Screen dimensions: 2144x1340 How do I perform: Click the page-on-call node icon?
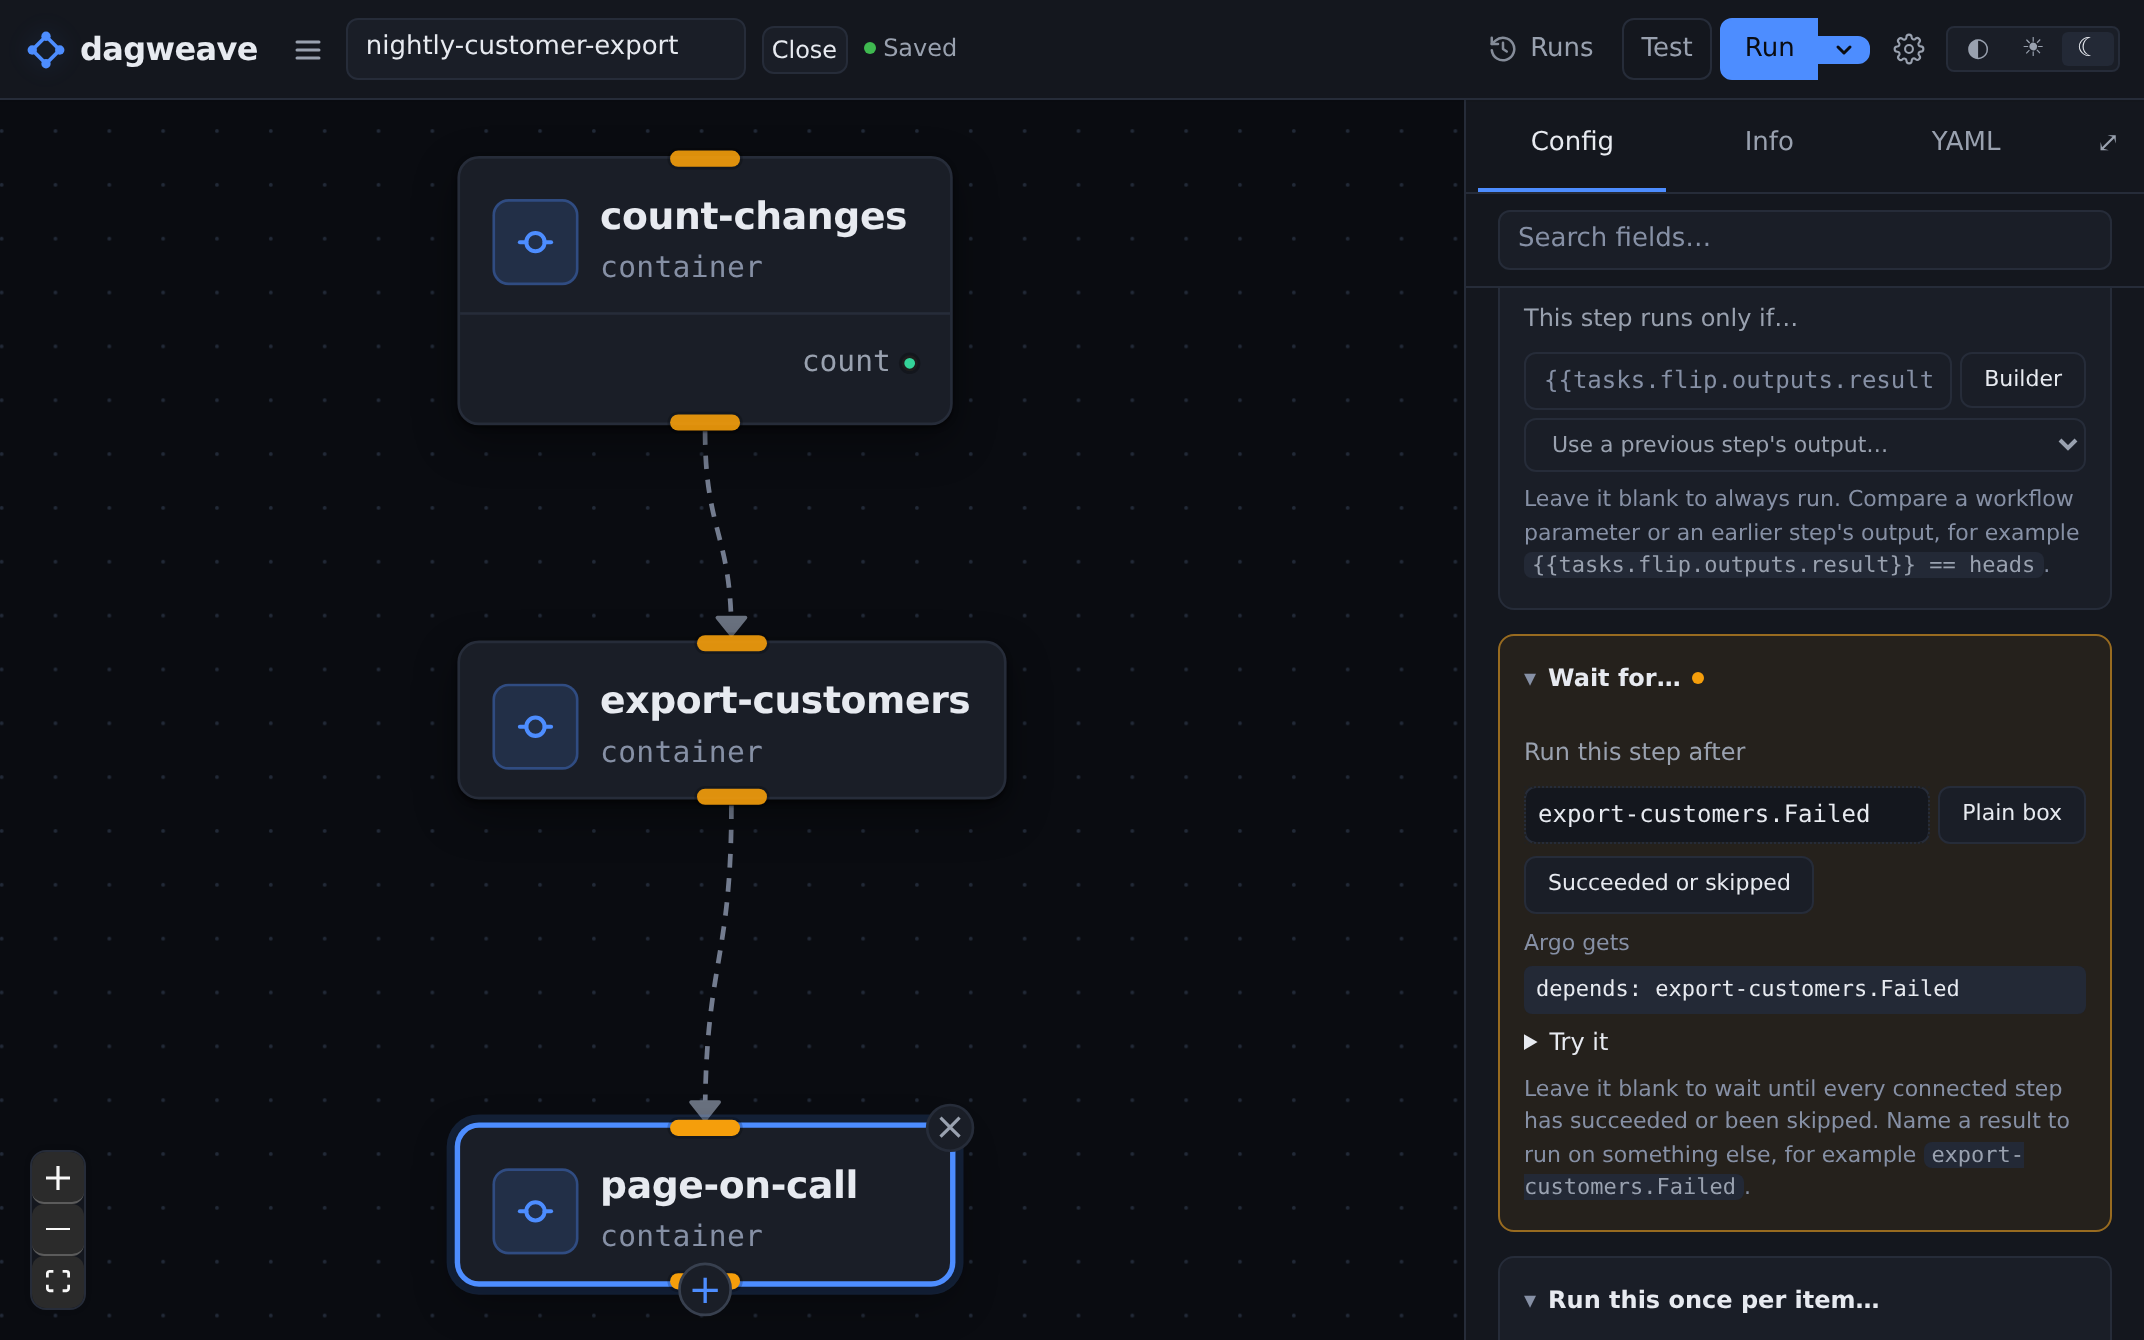click(535, 1211)
